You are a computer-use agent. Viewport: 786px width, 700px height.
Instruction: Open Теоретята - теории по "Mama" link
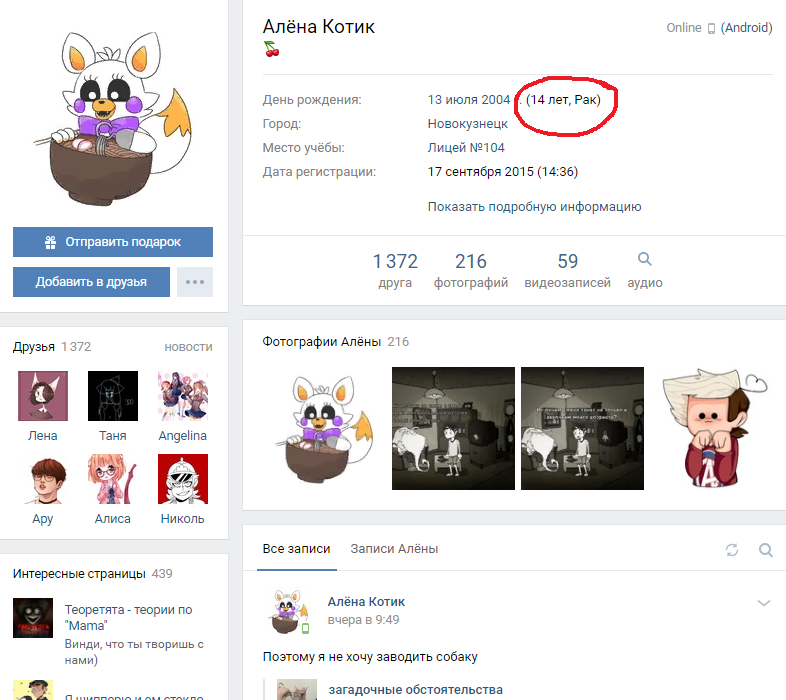(x=128, y=618)
